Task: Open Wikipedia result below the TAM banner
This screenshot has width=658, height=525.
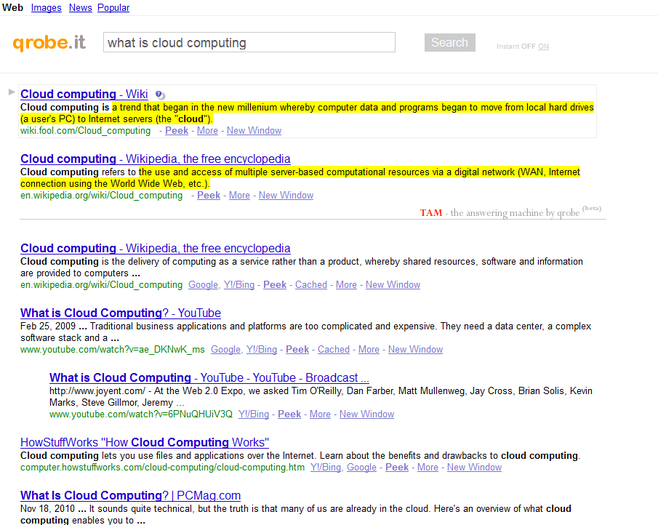Action: [155, 248]
